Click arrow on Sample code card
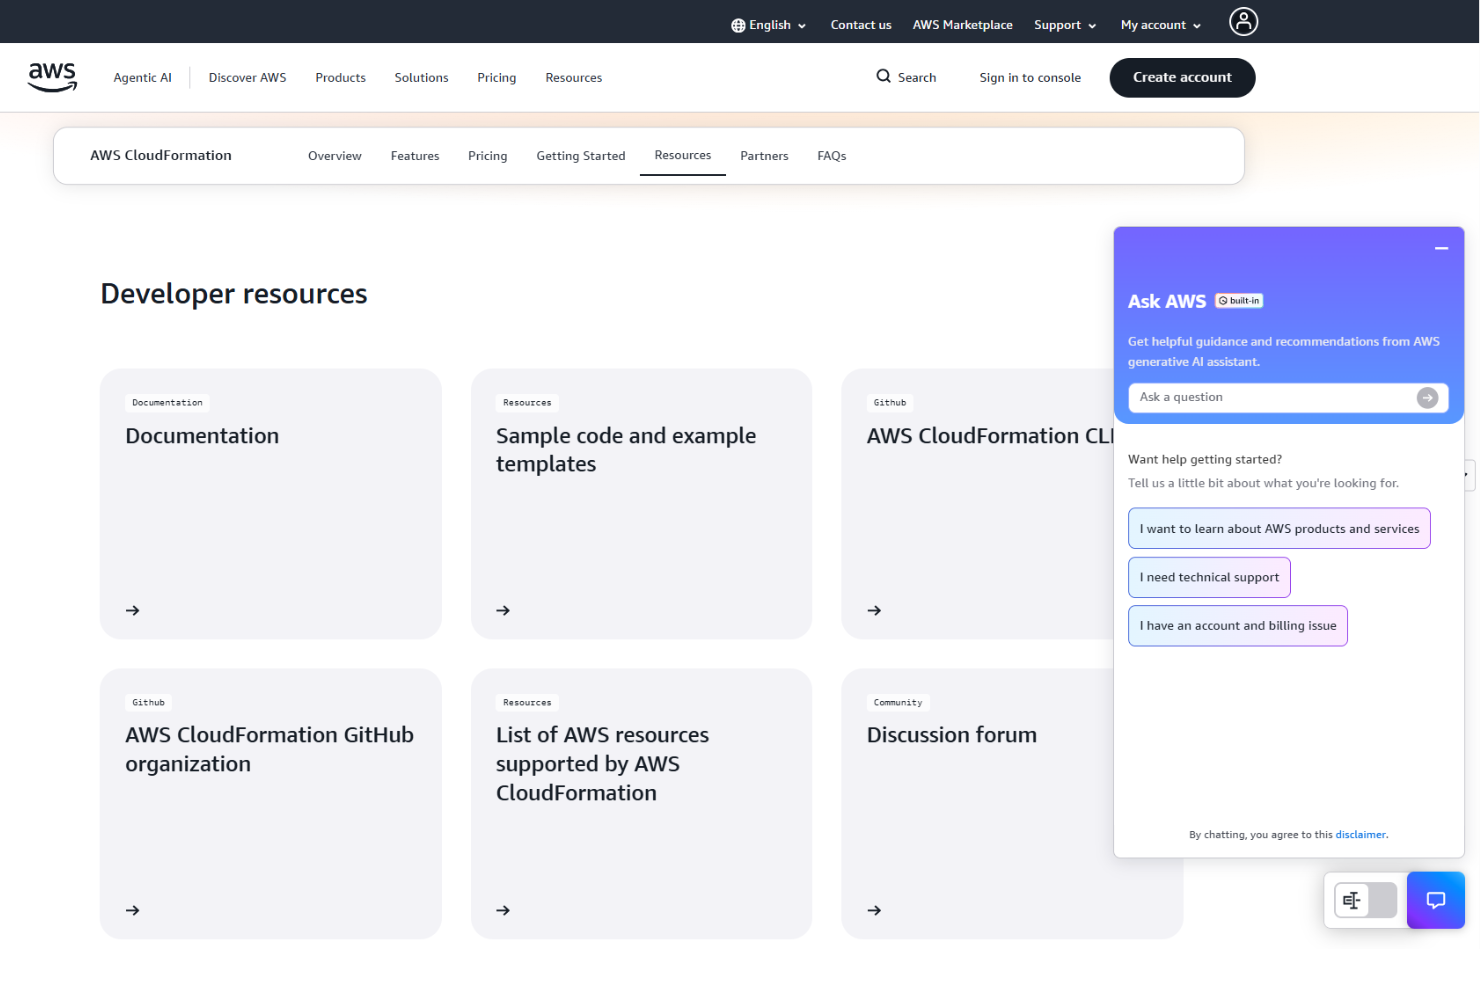This screenshot has height=987, width=1480. [x=503, y=610]
